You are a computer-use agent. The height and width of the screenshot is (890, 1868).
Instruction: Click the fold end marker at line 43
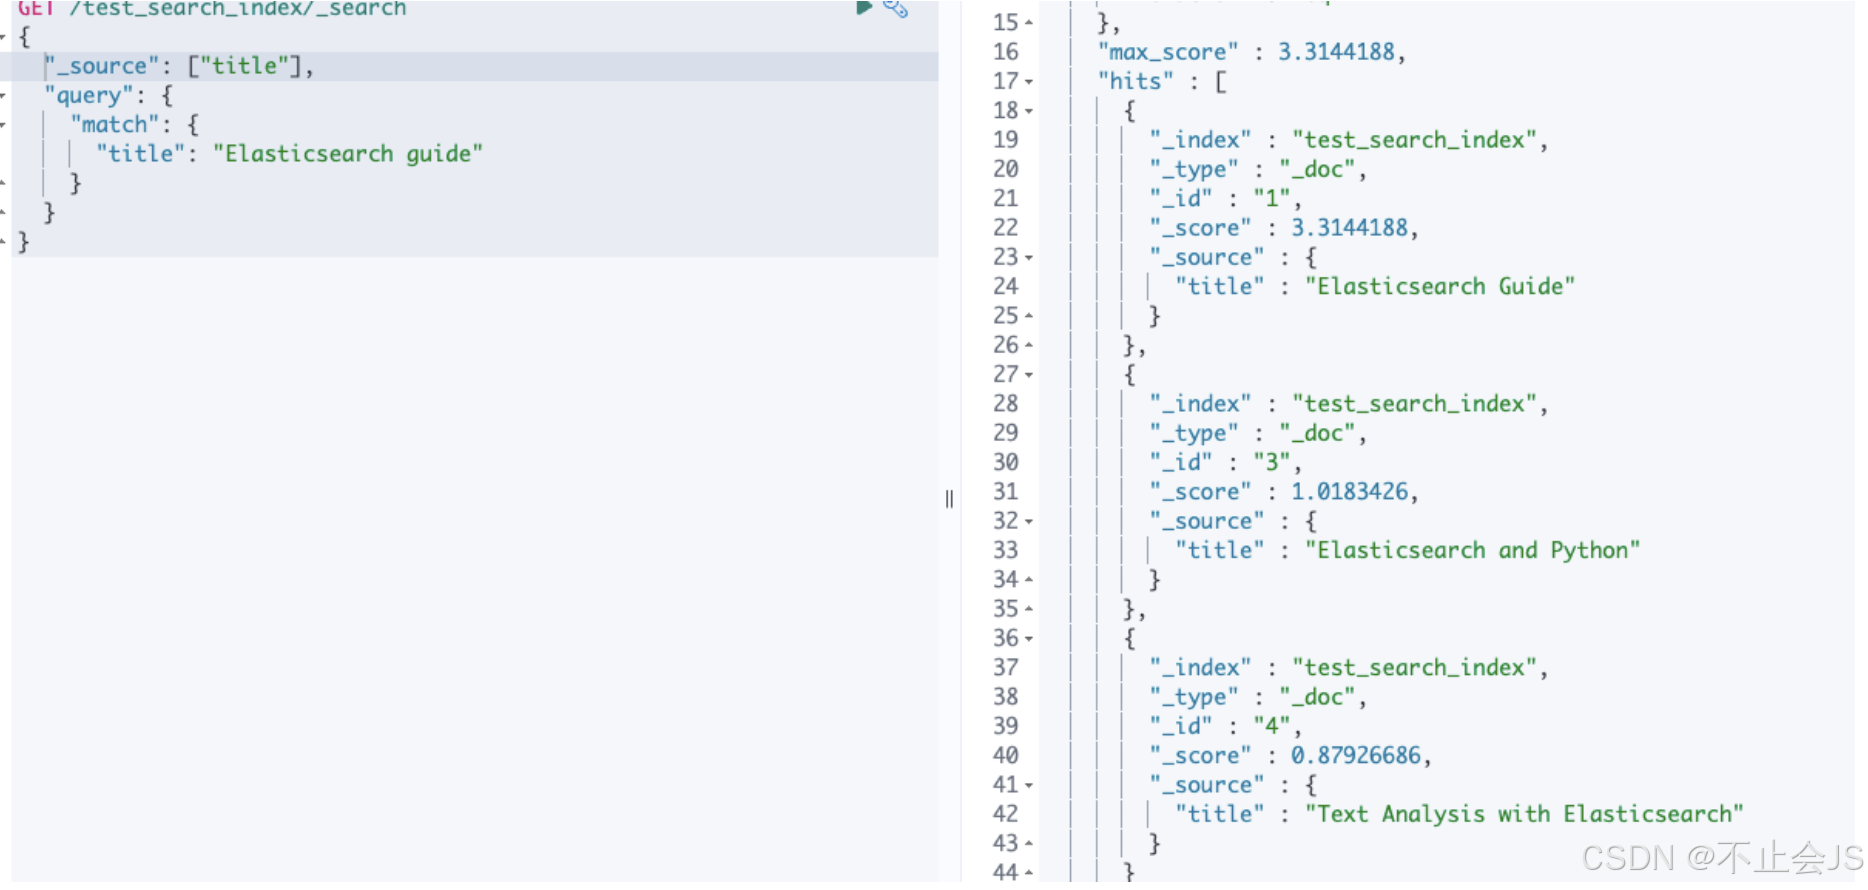coord(1029,844)
